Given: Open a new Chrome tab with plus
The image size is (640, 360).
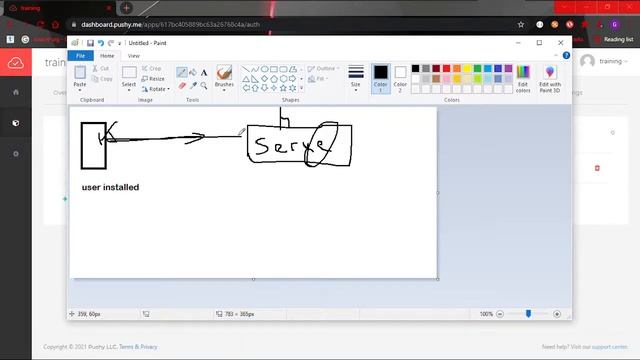Looking at the screenshot, I should click(x=127, y=8).
